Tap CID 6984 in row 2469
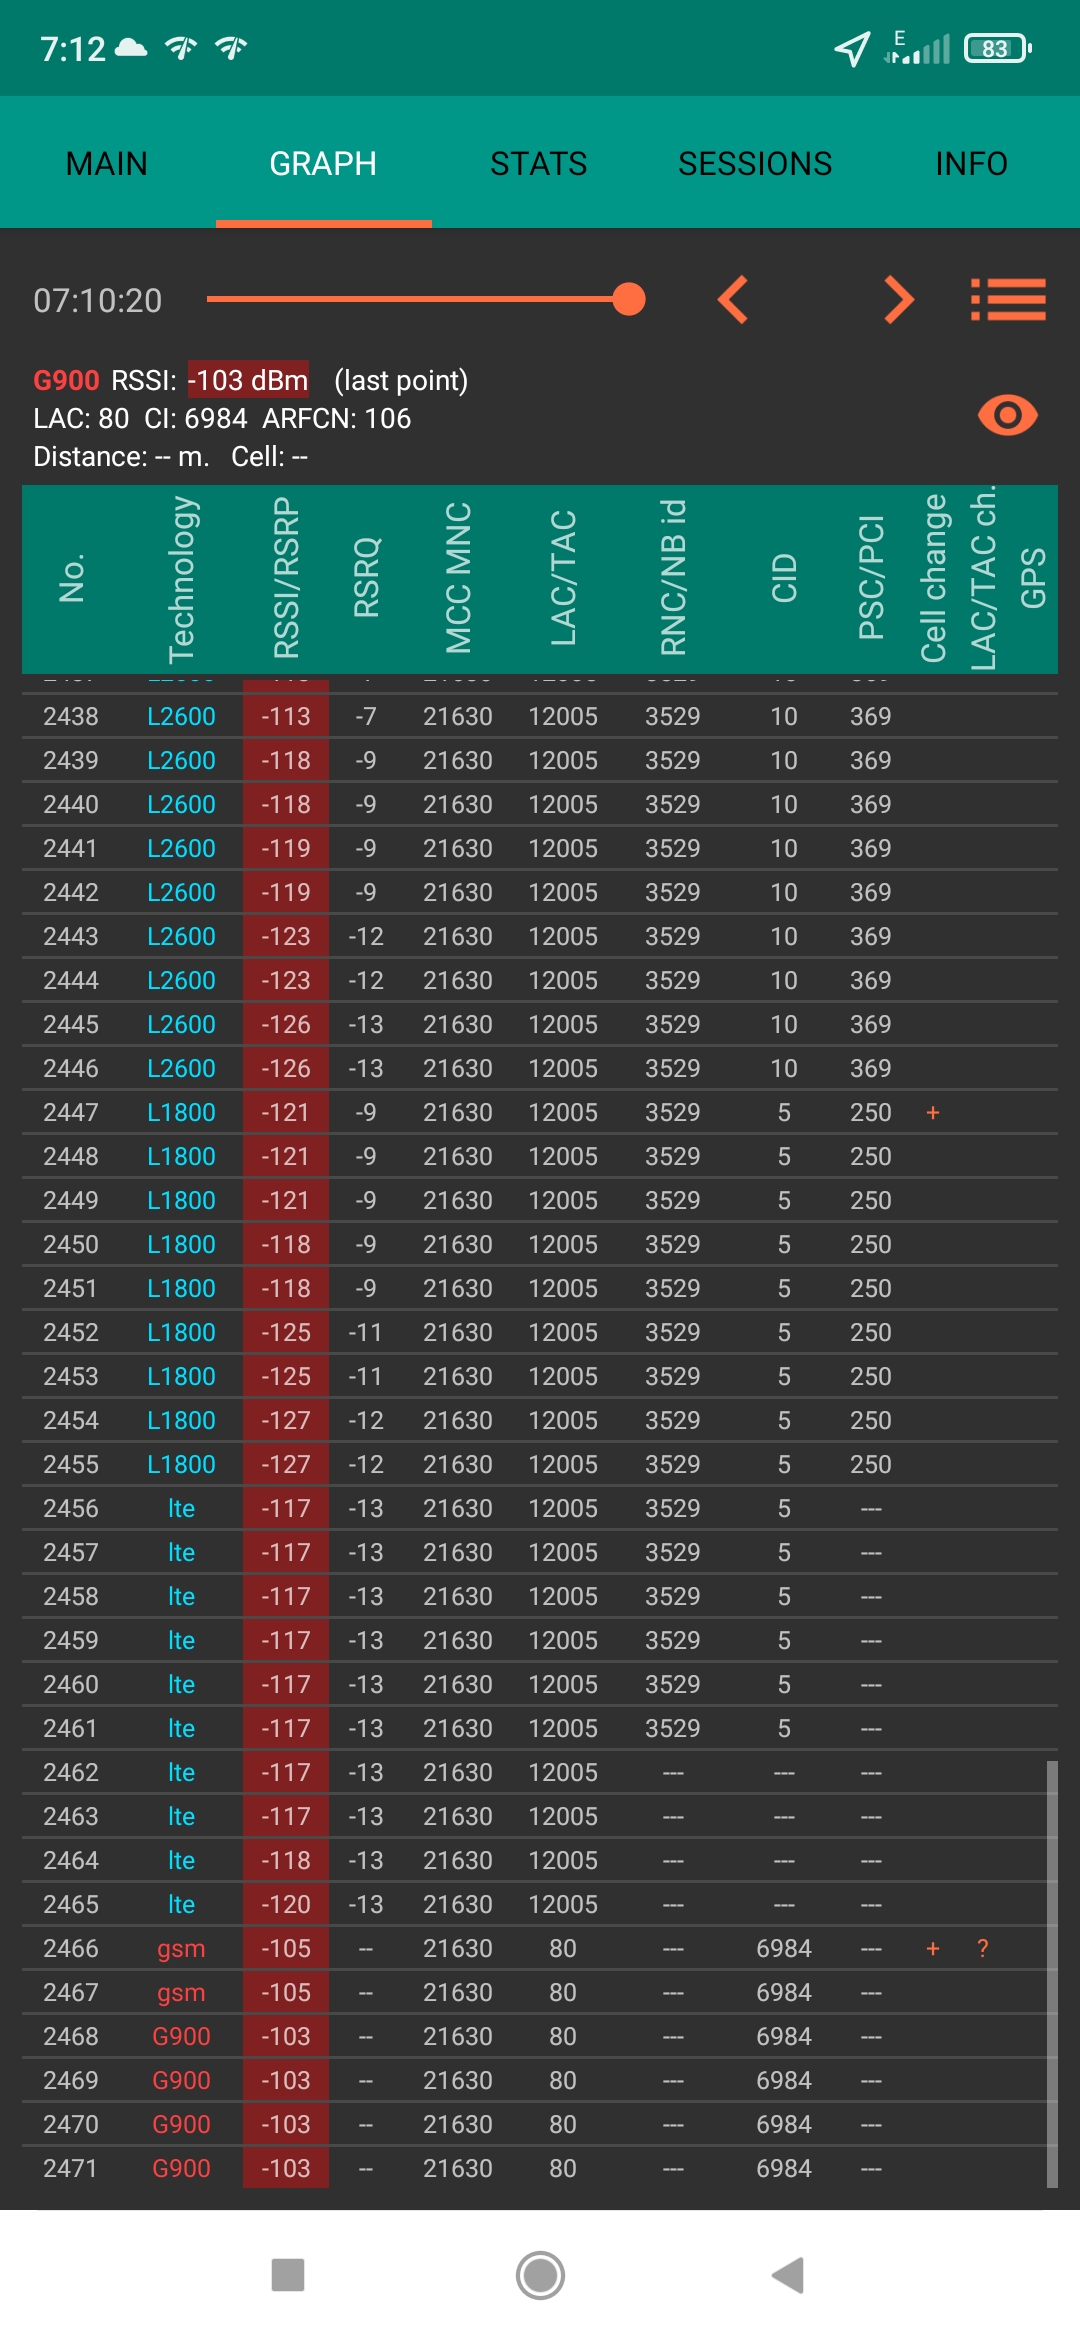The width and height of the screenshot is (1080, 2340). coord(784,2080)
